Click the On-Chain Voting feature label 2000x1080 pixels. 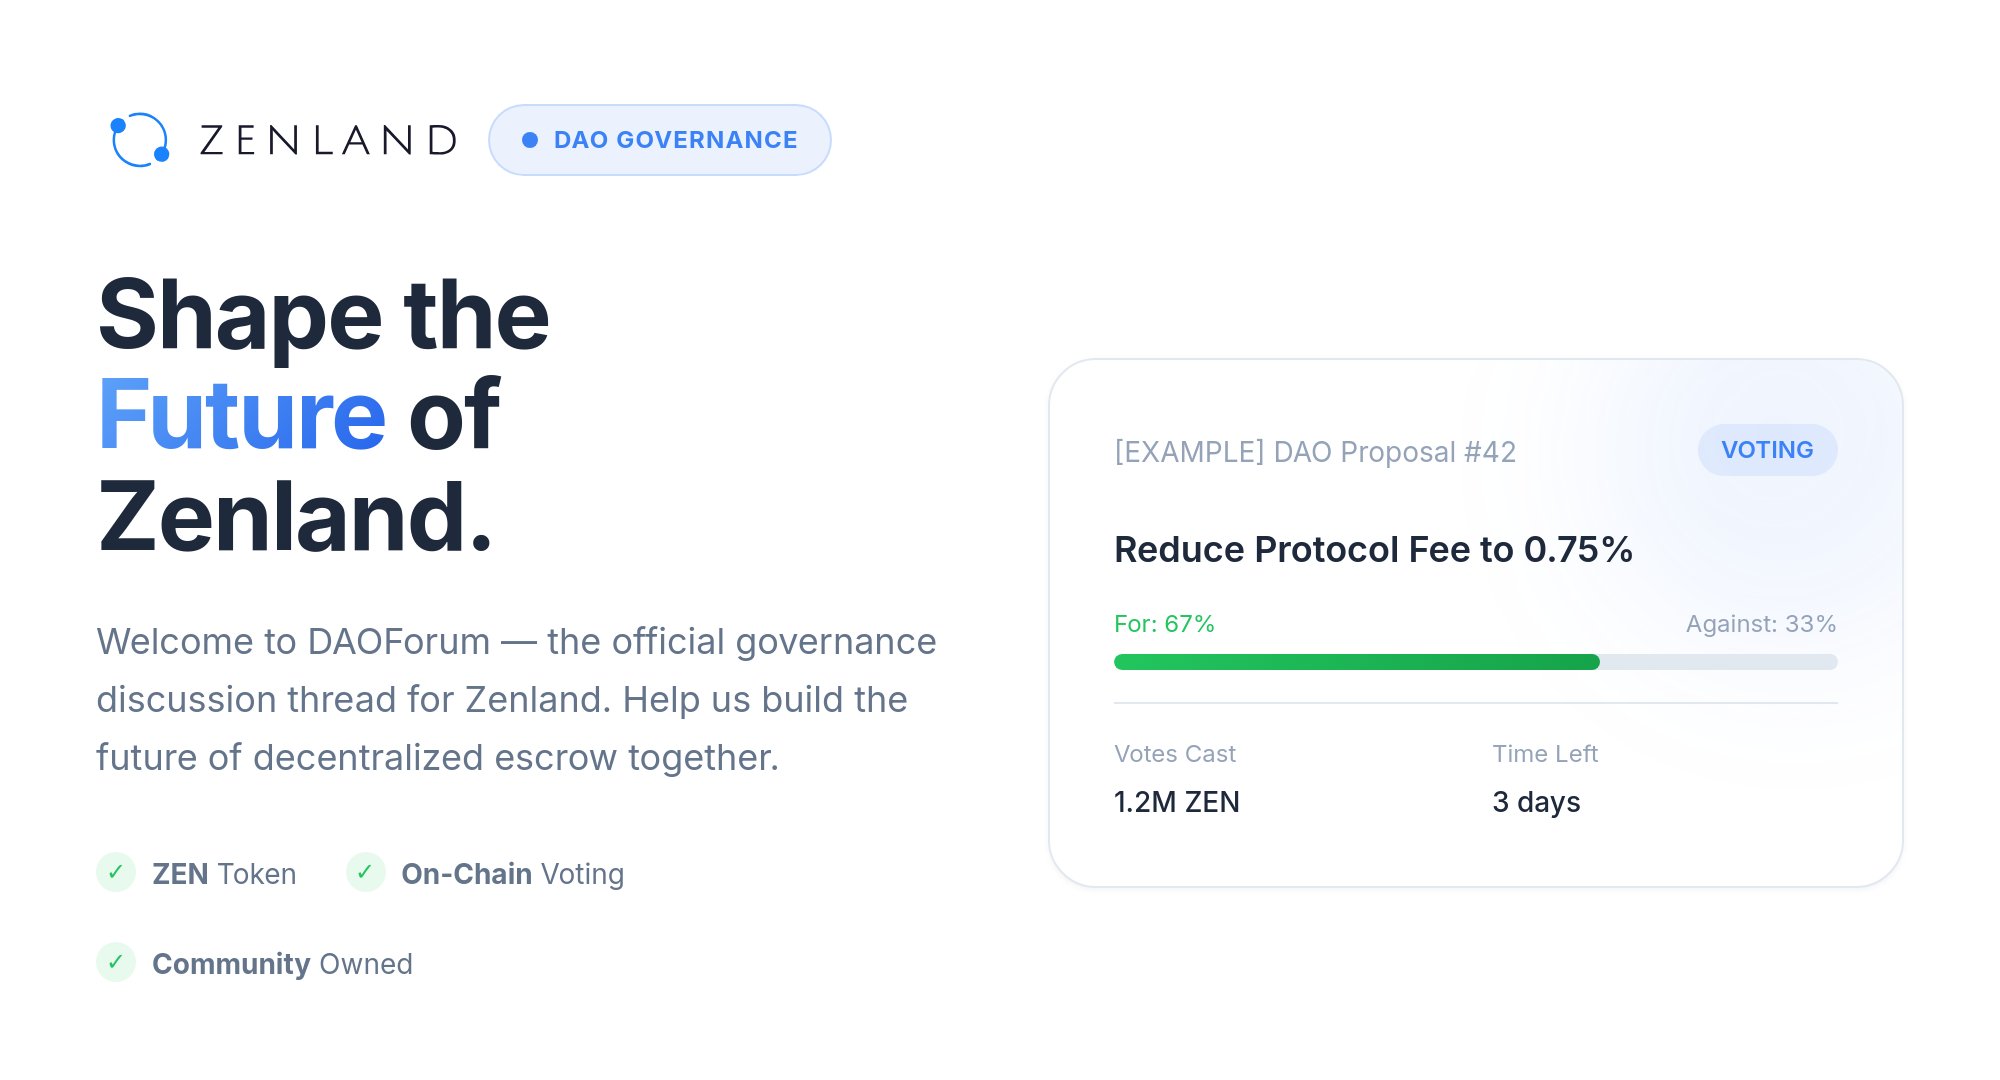512,874
